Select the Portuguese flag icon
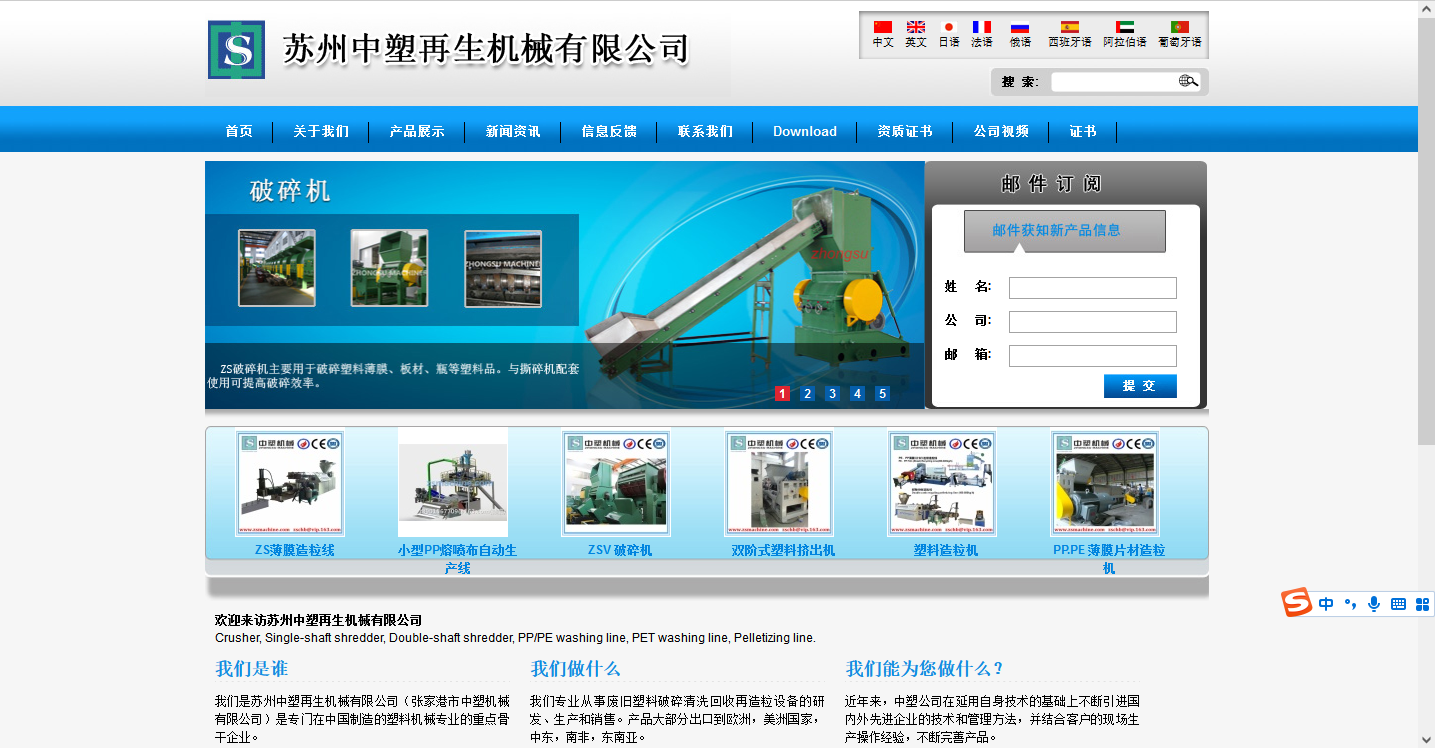 coord(1180,27)
